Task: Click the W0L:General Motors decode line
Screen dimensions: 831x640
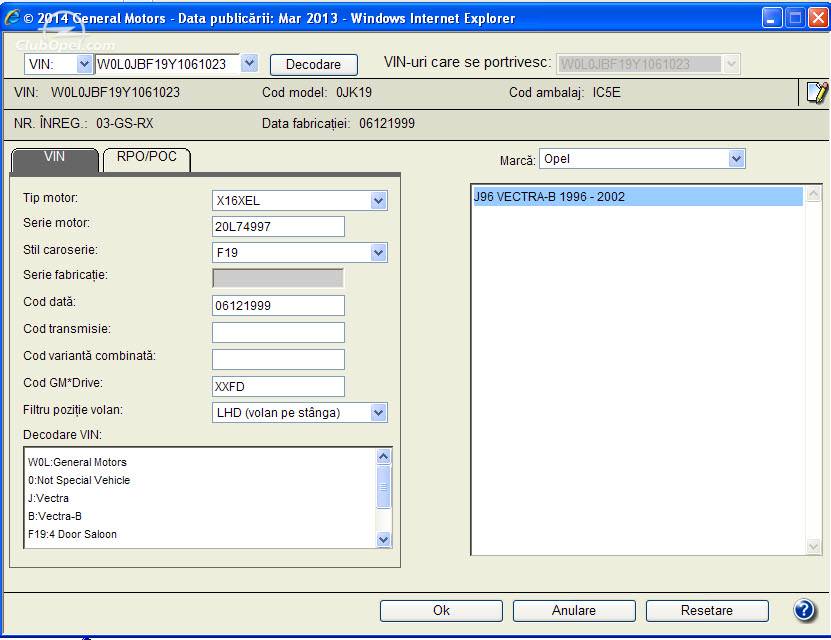Action: (77, 462)
